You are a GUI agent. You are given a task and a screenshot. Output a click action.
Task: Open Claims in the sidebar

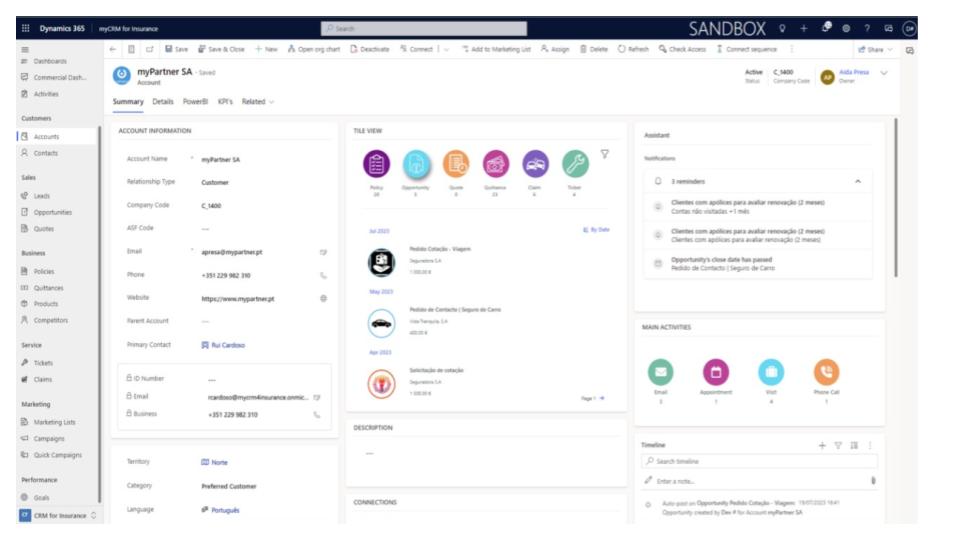43,380
